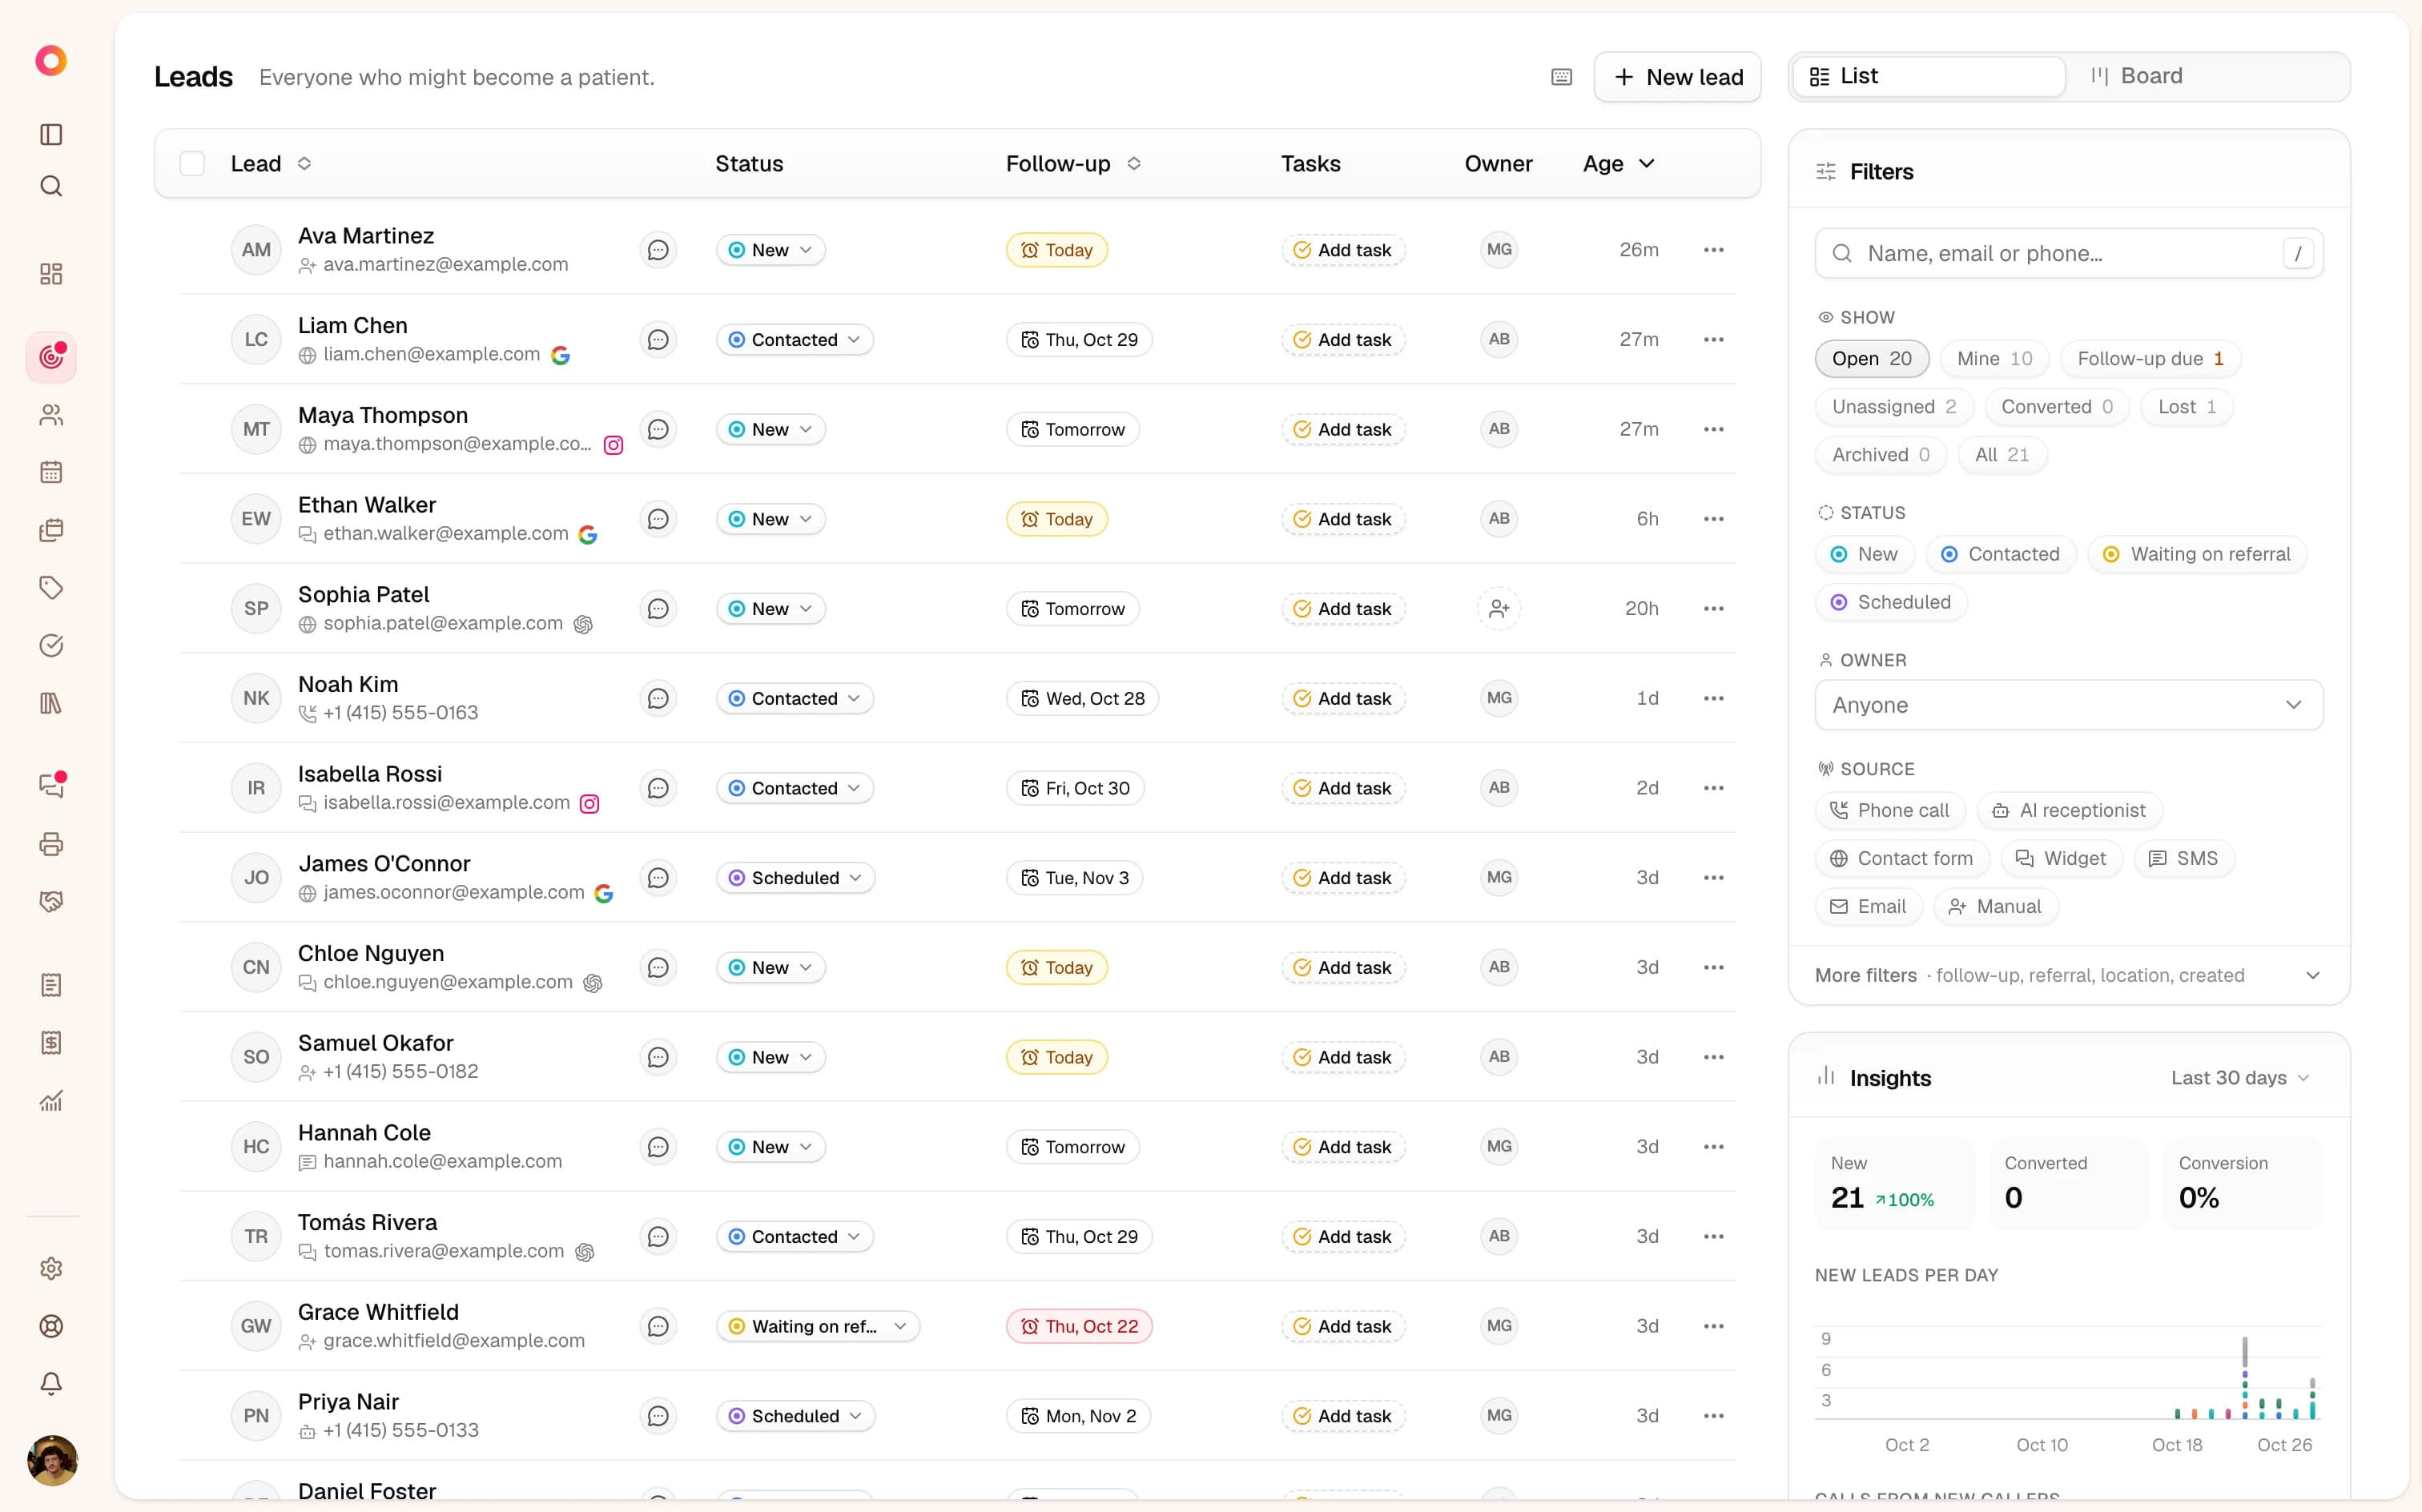The image size is (2422, 1512).
Task: Select the Converted filter chip
Action: point(2056,407)
